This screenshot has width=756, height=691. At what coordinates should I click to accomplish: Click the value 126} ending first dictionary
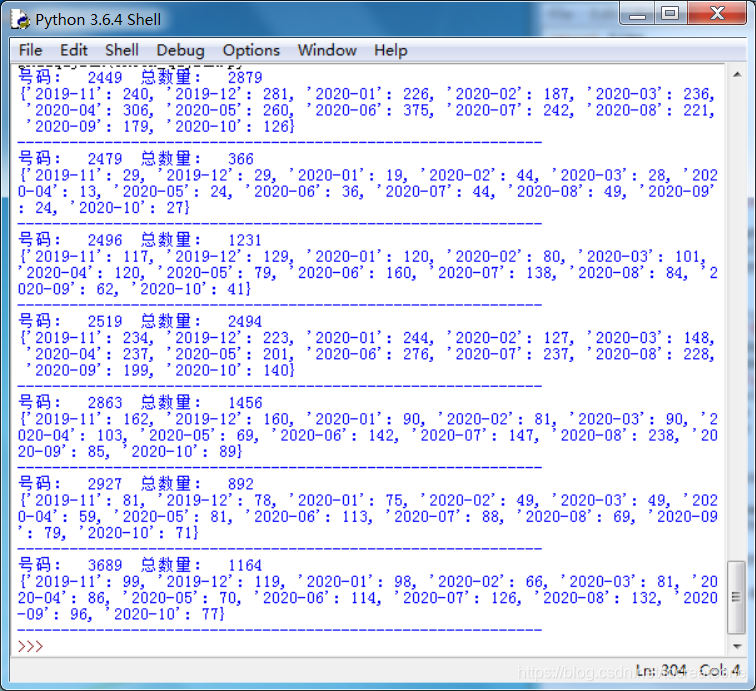[279, 127]
